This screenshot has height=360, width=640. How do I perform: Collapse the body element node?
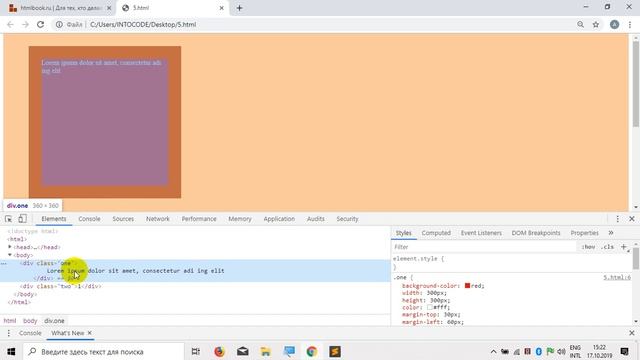point(10,255)
